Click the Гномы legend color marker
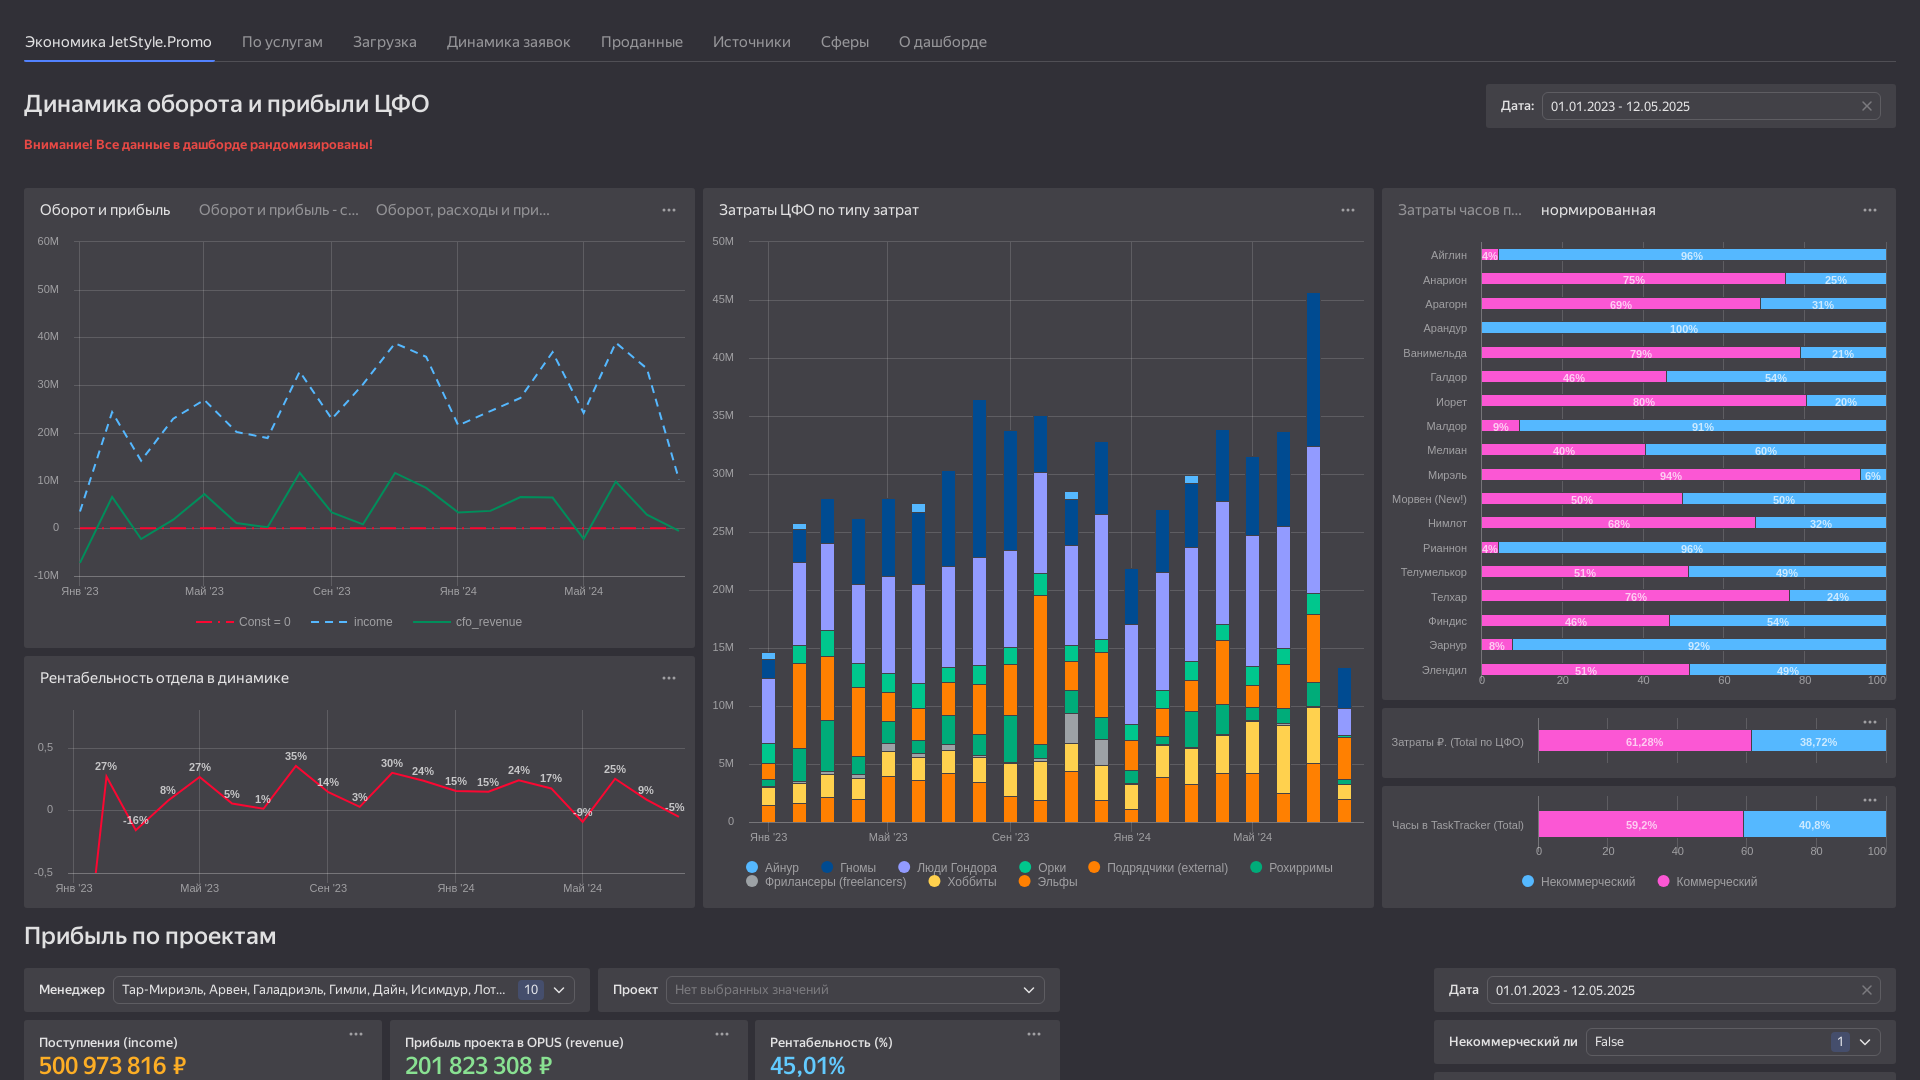 827,868
